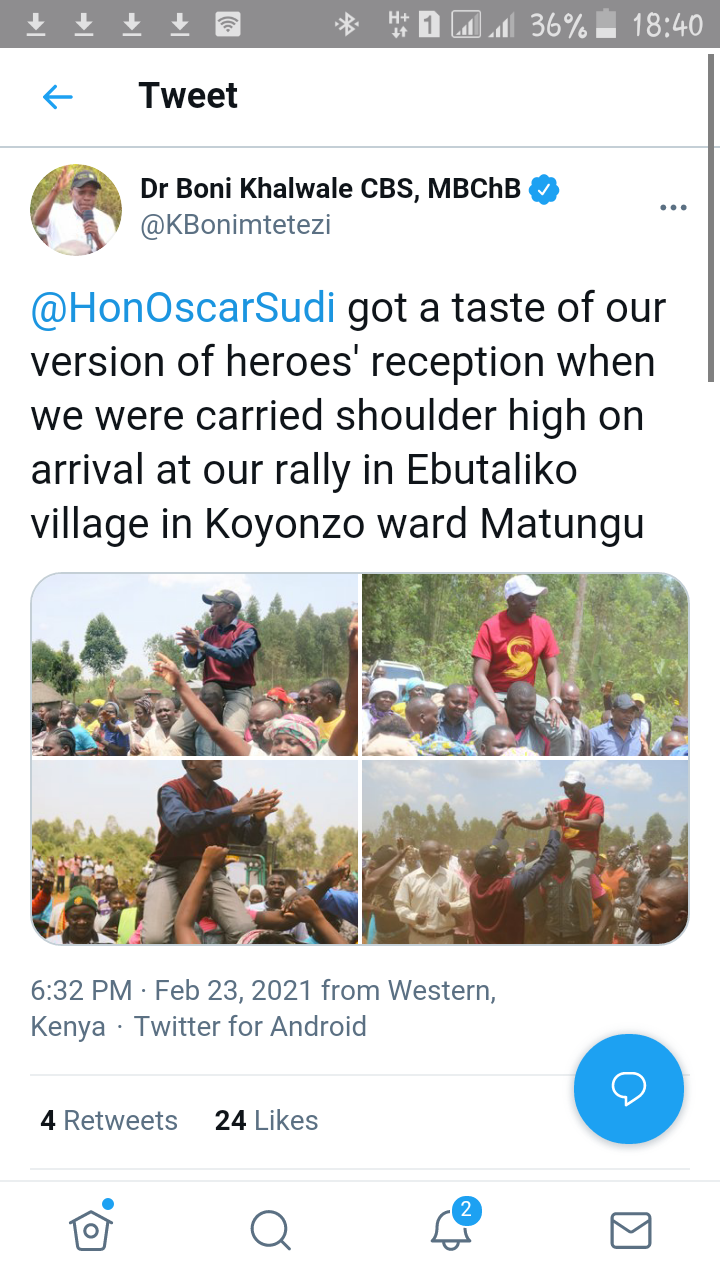Open the Search magnifier tab

tap(270, 1229)
